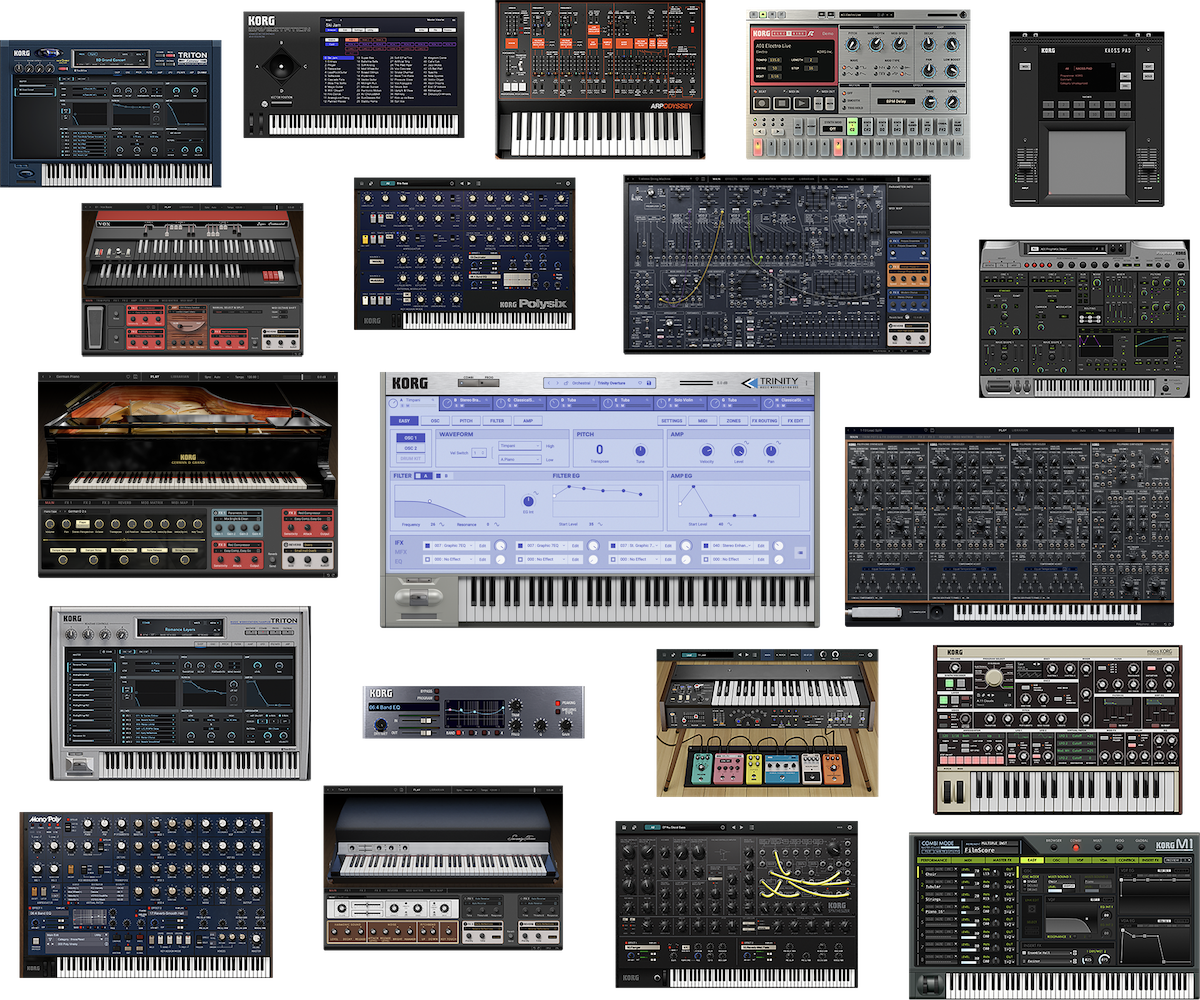Click the lock icon next to the Trinity preset name

tap(648, 381)
